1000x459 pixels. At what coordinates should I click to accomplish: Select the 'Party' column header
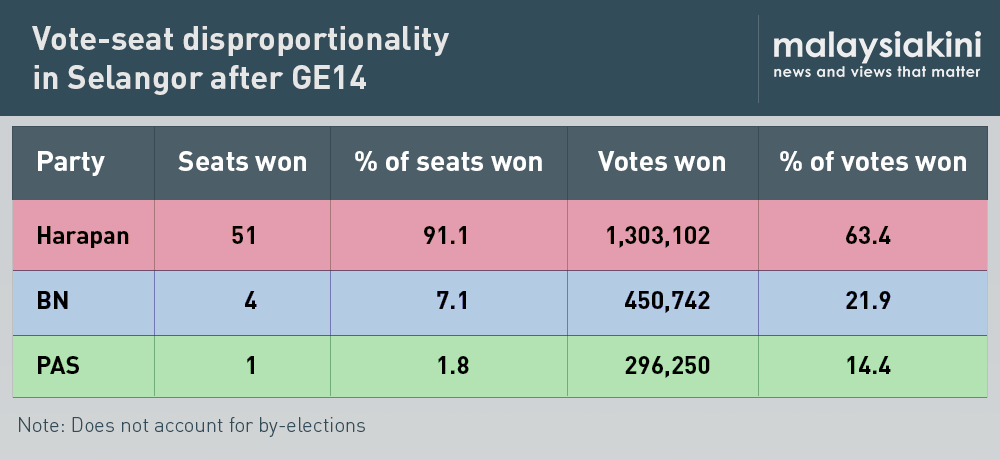coord(71,162)
